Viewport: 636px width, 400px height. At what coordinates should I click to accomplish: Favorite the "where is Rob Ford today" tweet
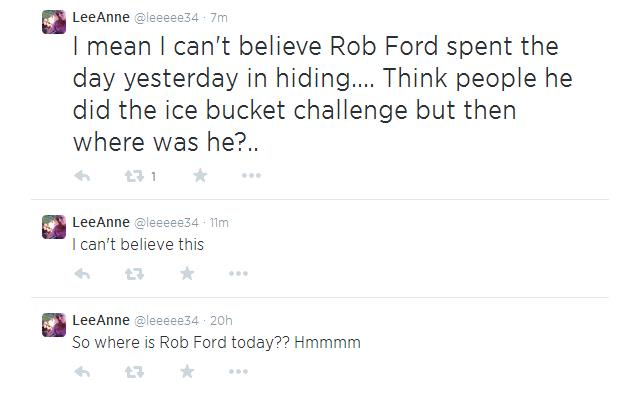pos(187,372)
